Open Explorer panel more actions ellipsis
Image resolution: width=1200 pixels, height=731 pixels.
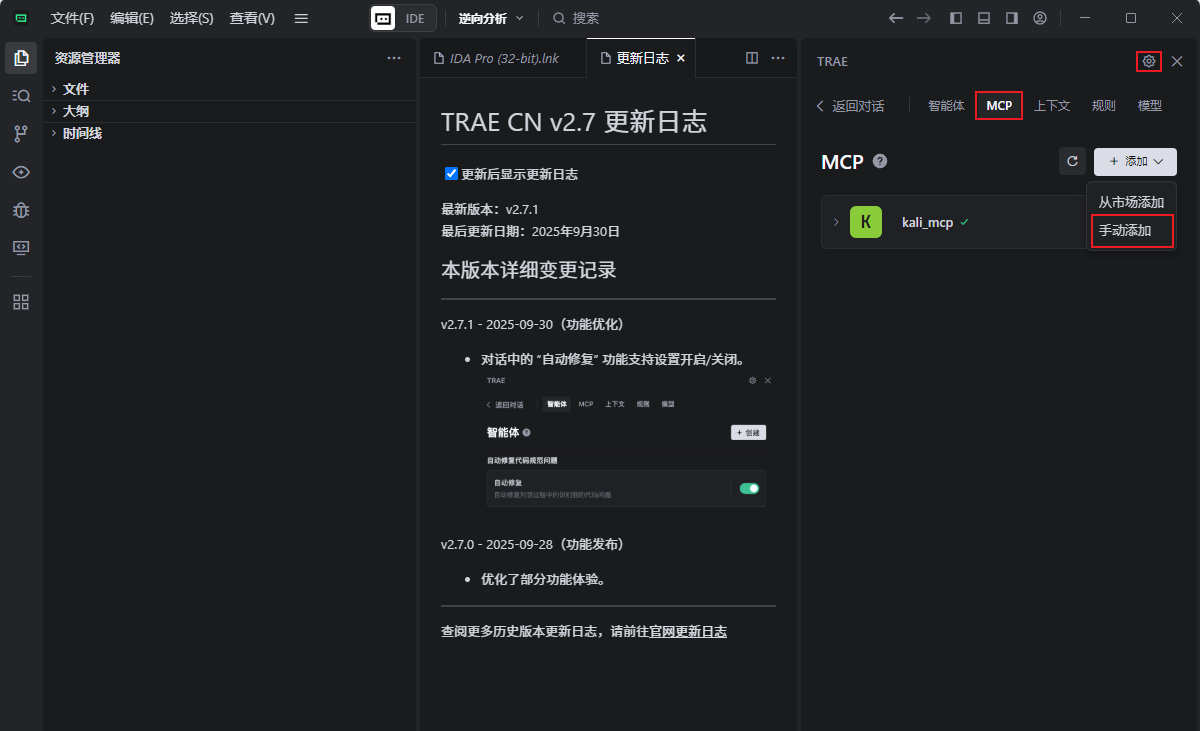pos(394,58)
